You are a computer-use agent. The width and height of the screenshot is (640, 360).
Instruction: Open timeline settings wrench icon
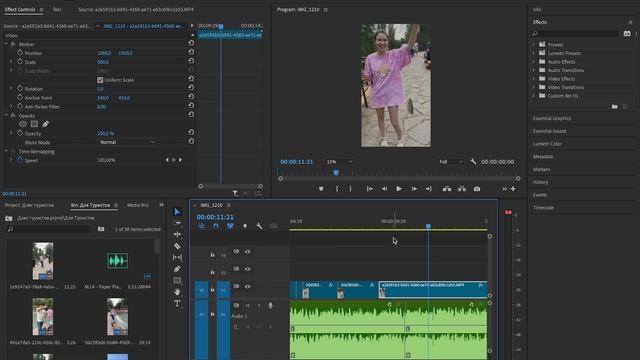[259, 226]
